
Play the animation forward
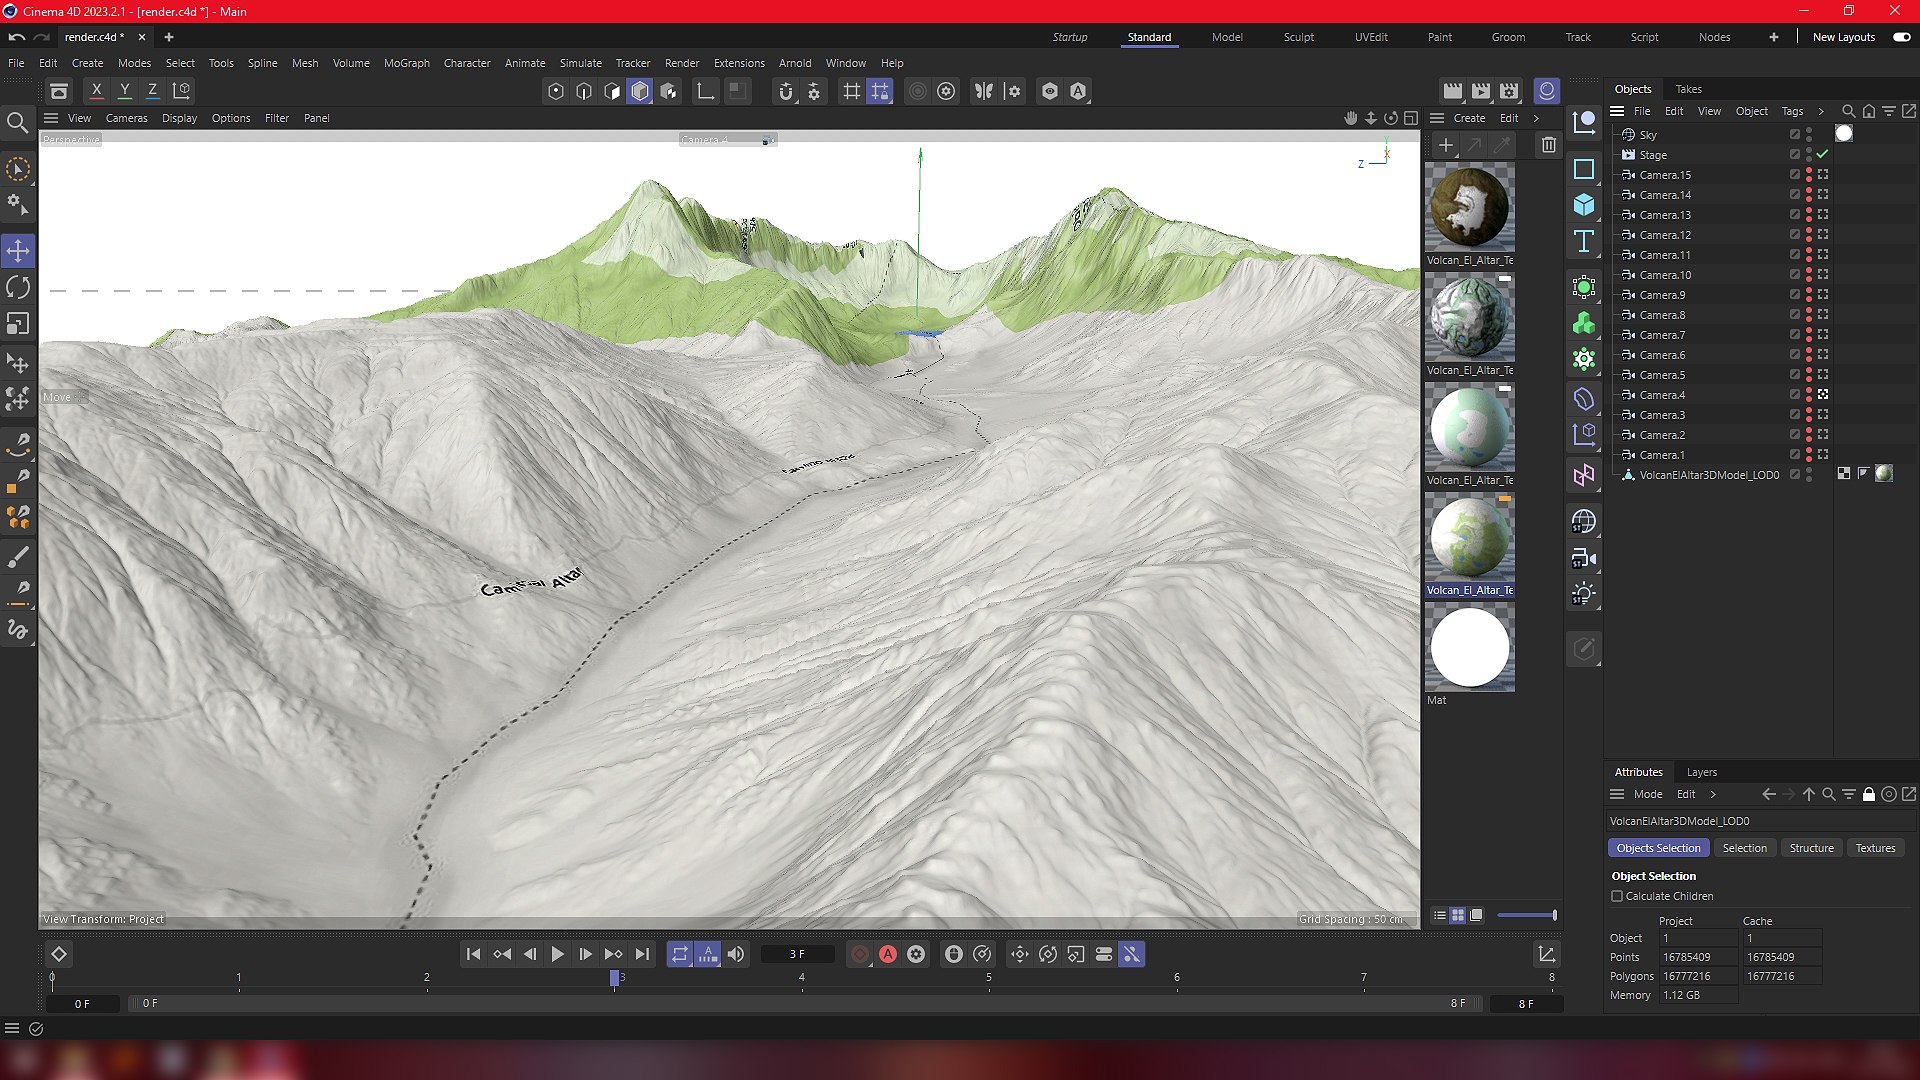click(x=557, y=954)
